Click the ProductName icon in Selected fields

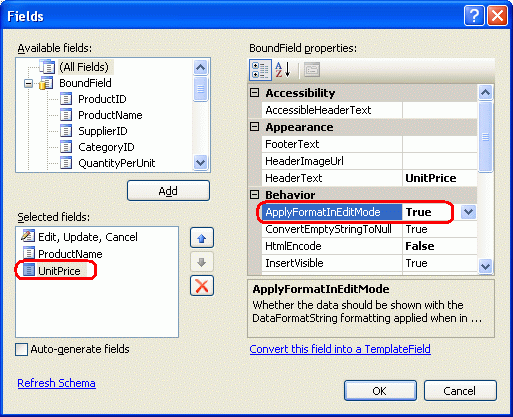tap(29, 253)
